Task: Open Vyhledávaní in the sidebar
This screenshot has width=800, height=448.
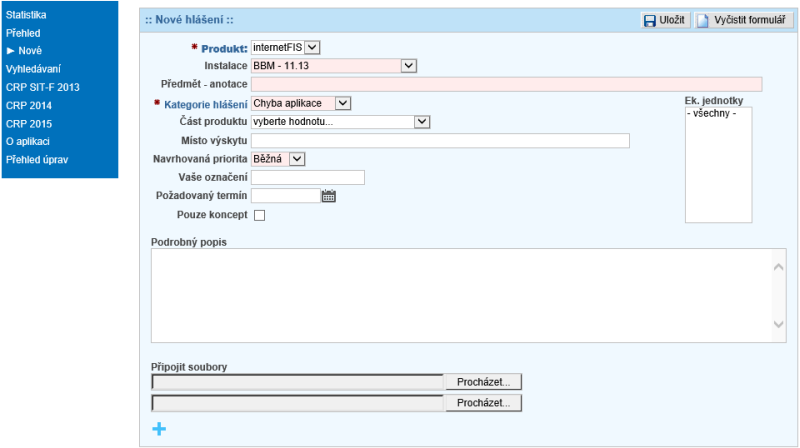Action: (x=33, y=69)
